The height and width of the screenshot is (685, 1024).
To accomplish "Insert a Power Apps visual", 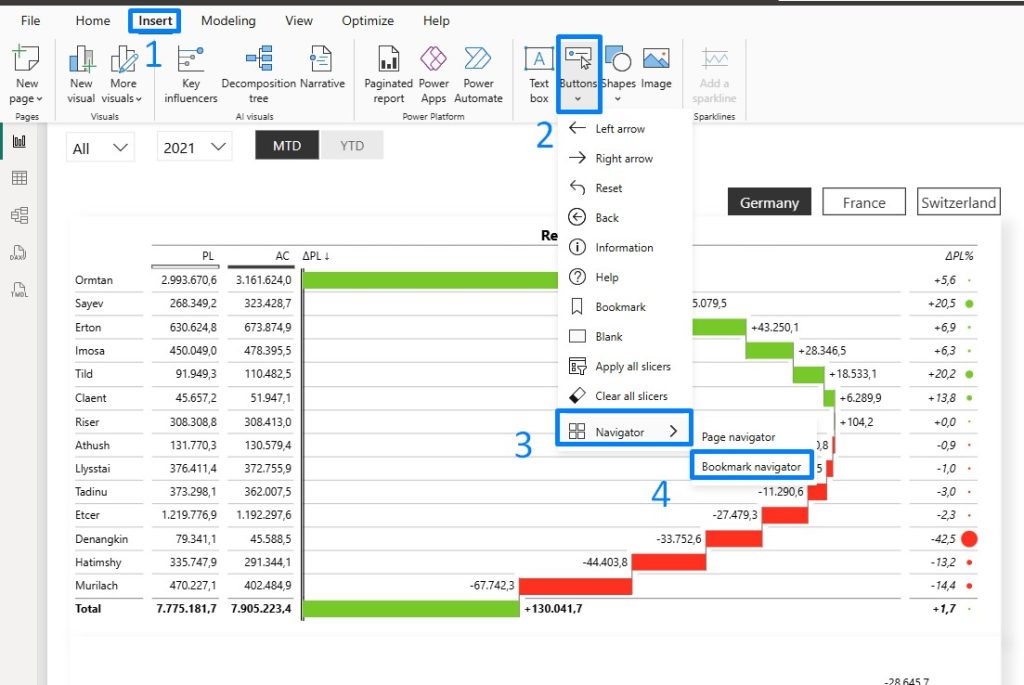I will (434, 74).
